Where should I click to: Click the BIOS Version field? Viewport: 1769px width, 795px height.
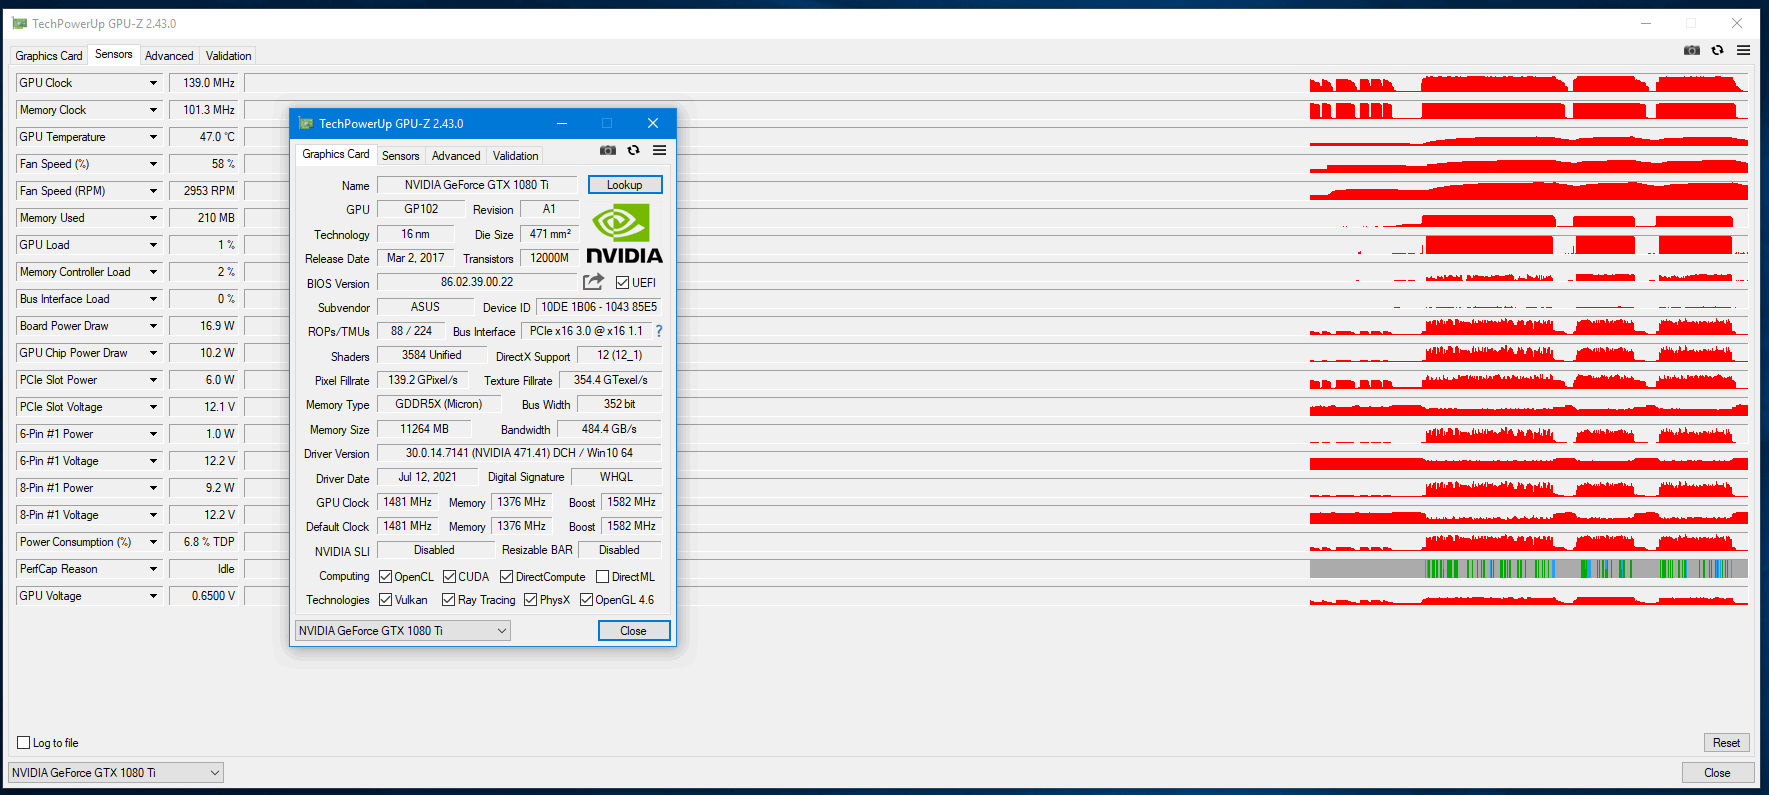point(477,282)
